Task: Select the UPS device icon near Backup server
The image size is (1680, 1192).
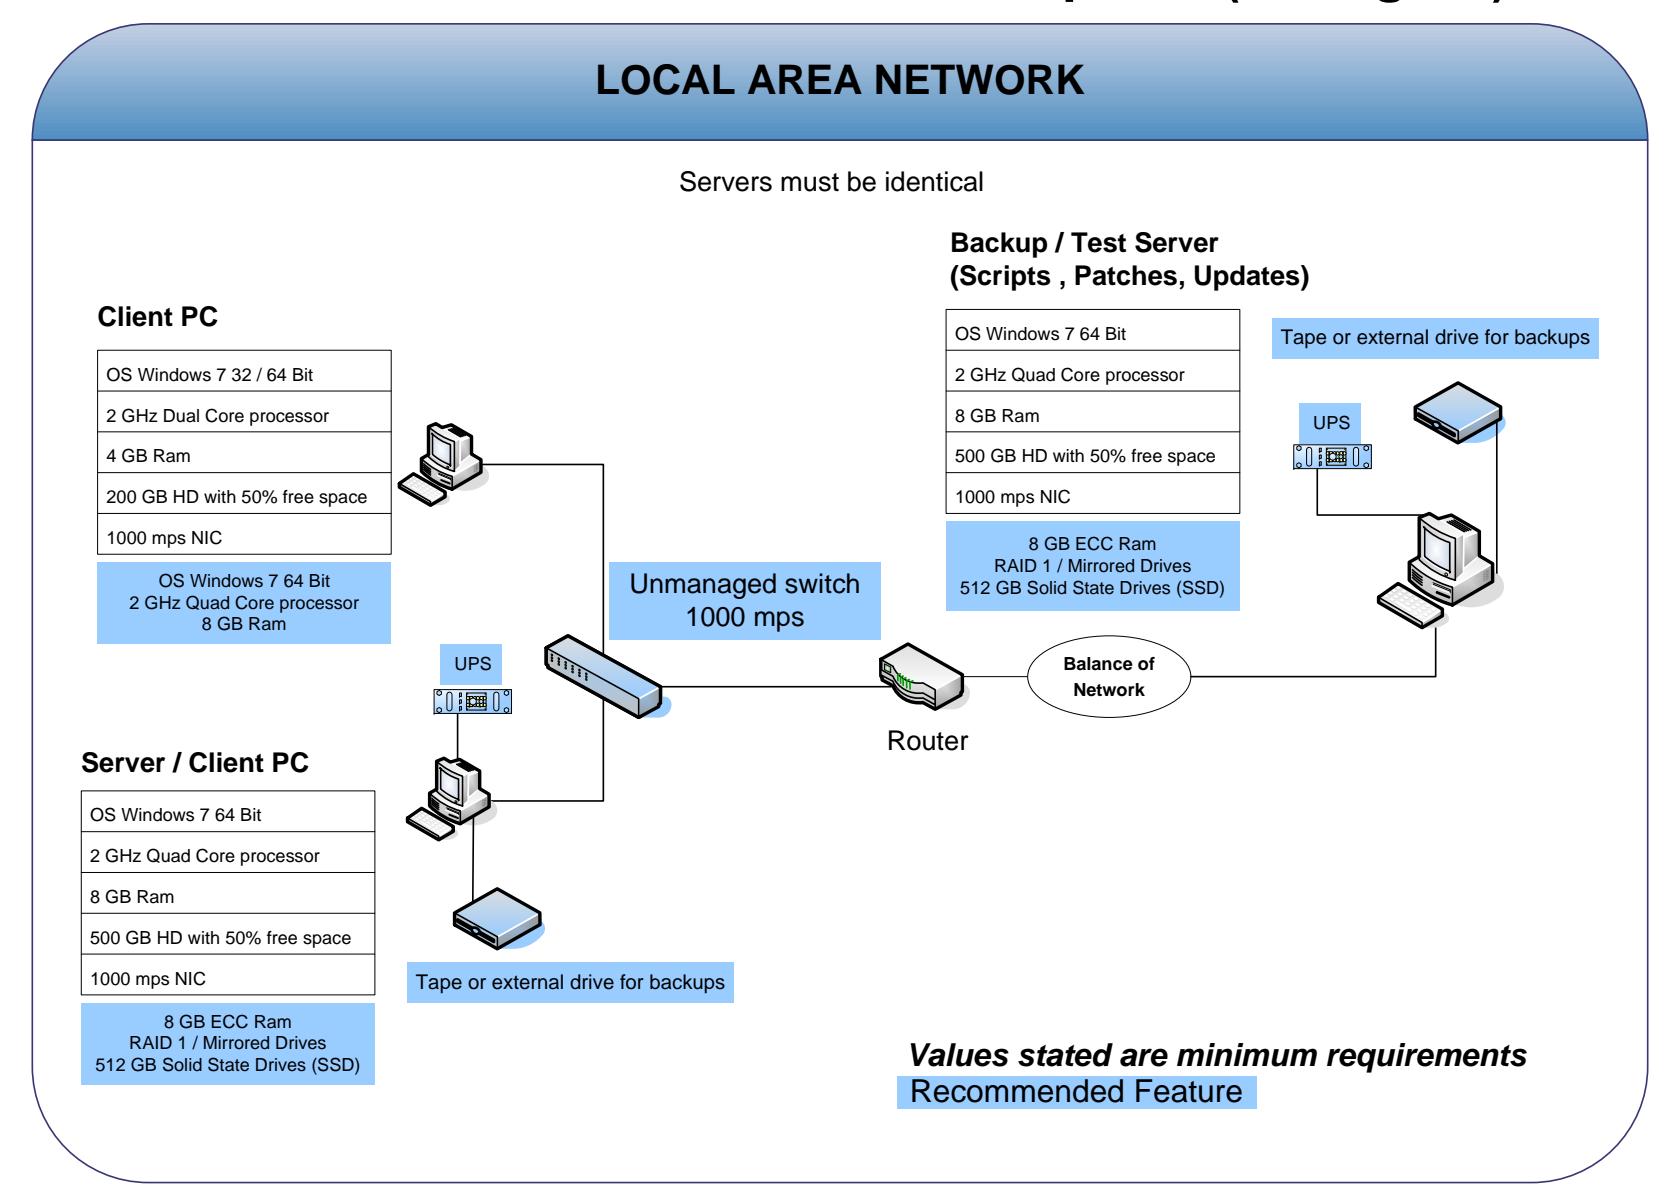Action: tap(1332, 458)
